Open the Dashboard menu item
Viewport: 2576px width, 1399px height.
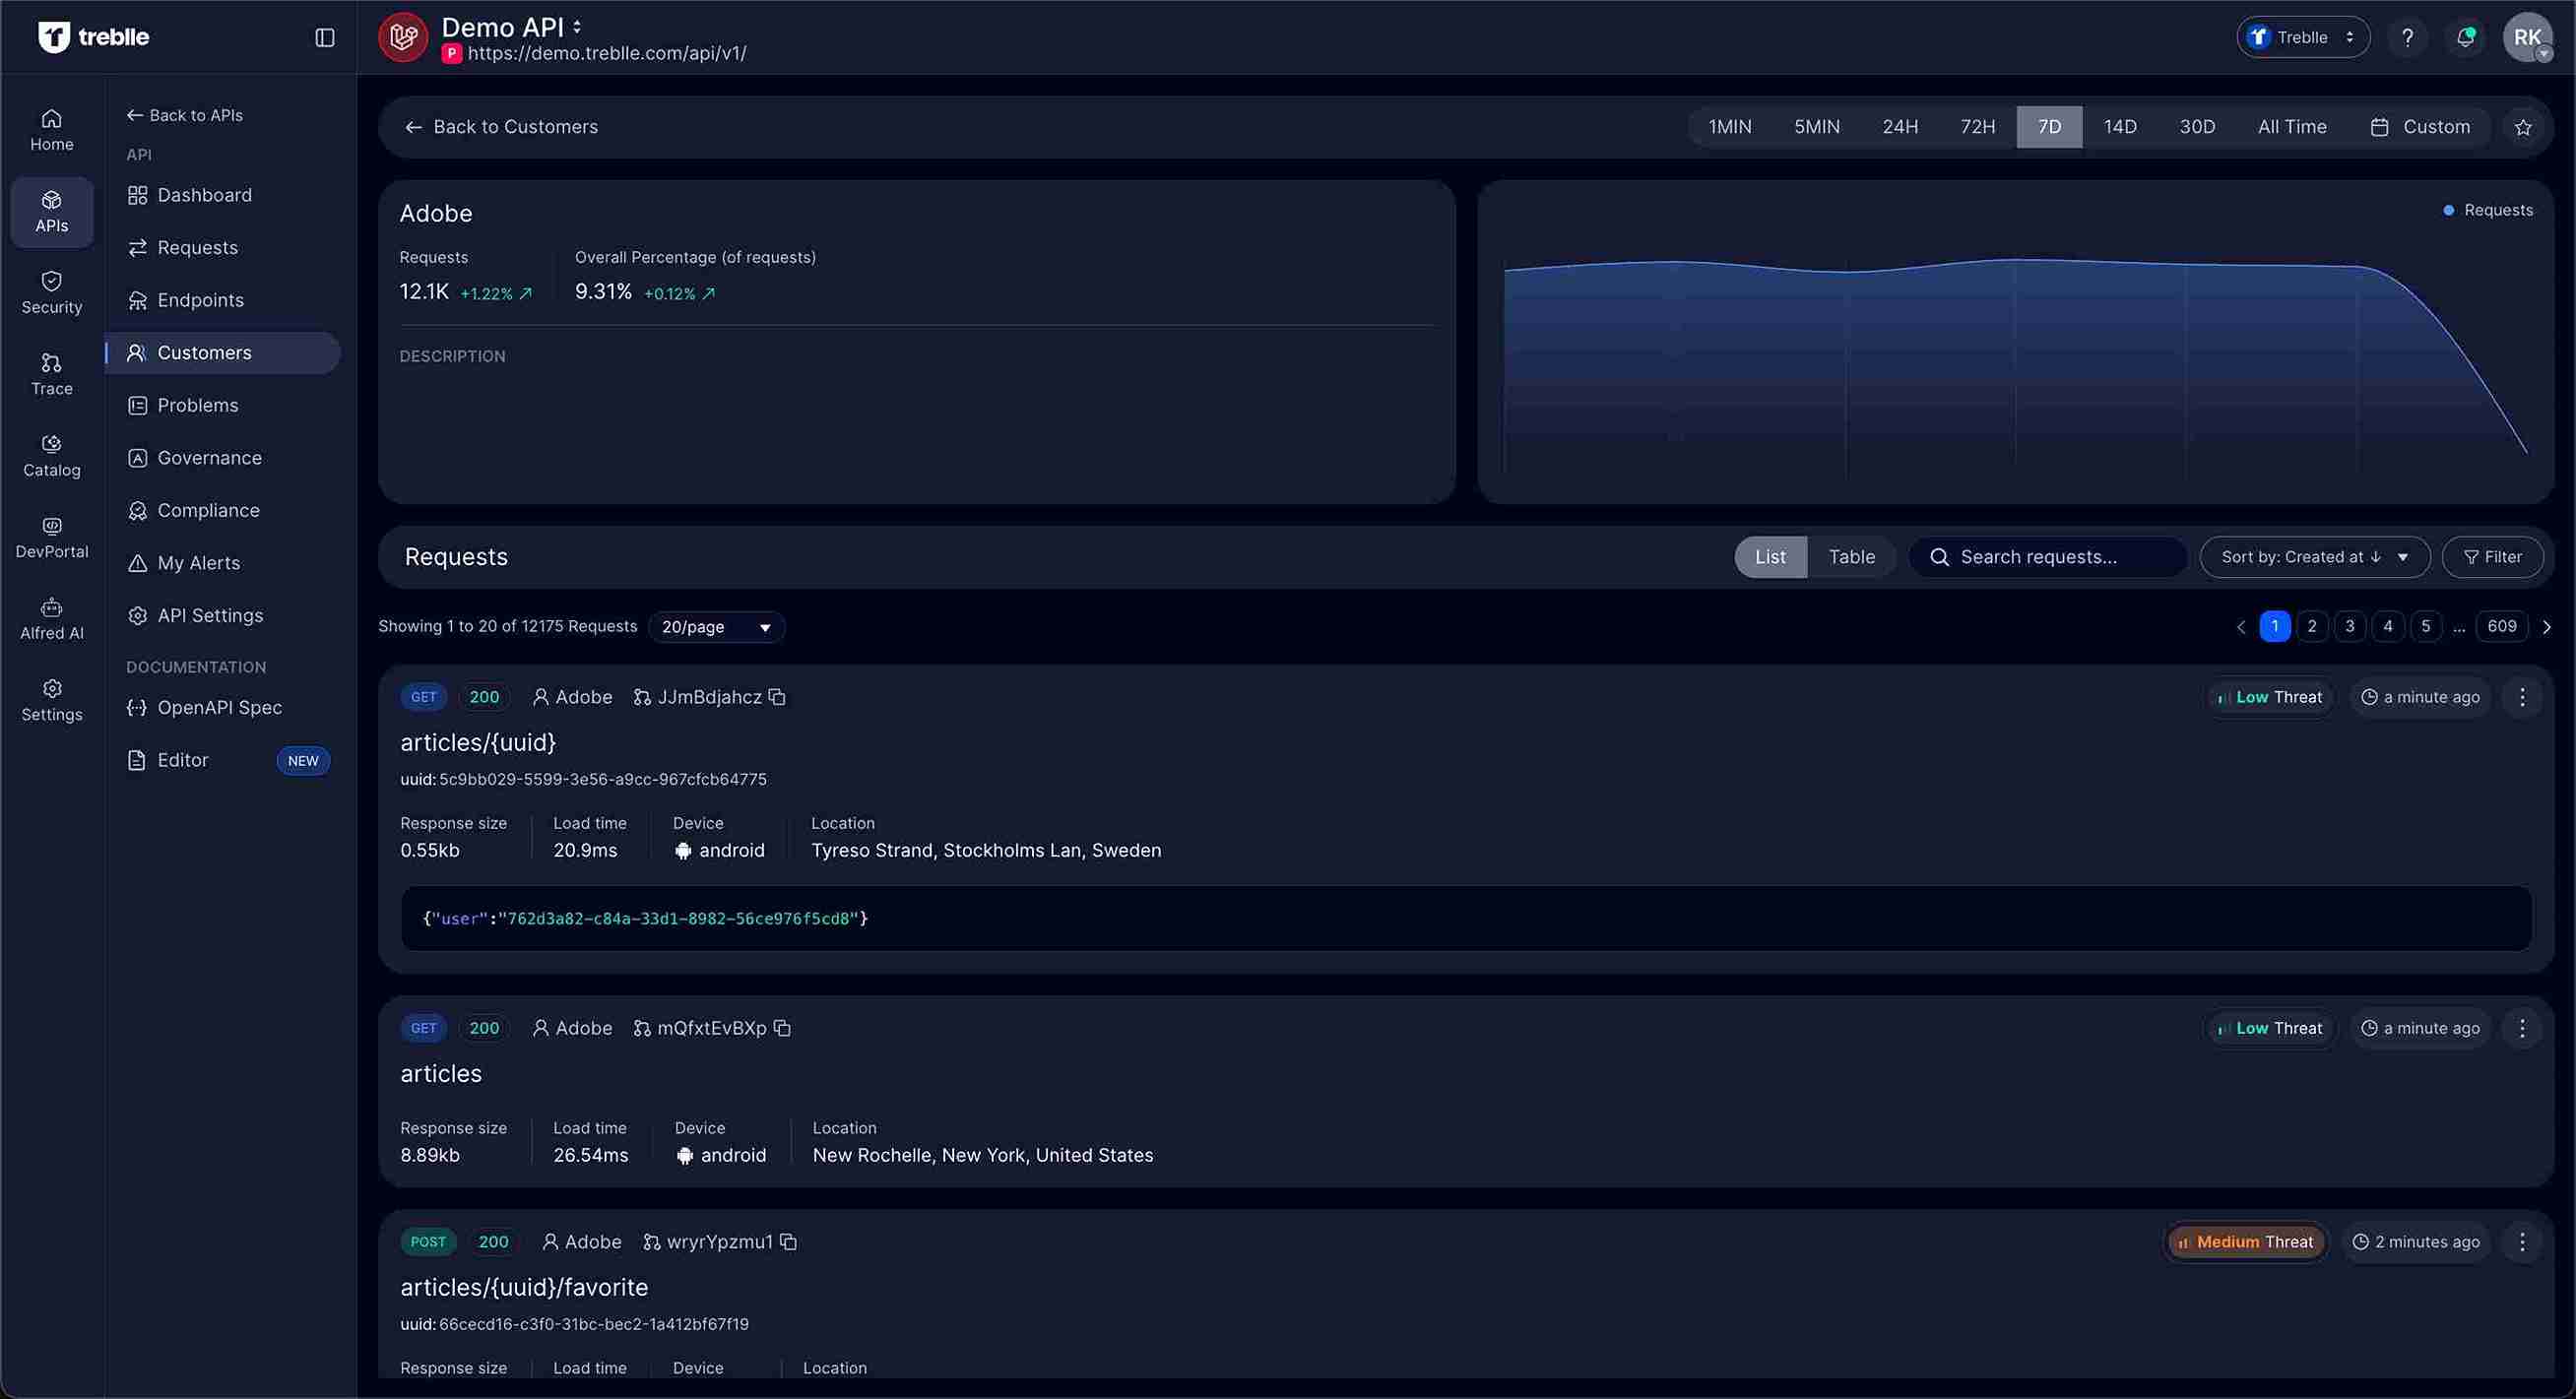coord(204,195)
